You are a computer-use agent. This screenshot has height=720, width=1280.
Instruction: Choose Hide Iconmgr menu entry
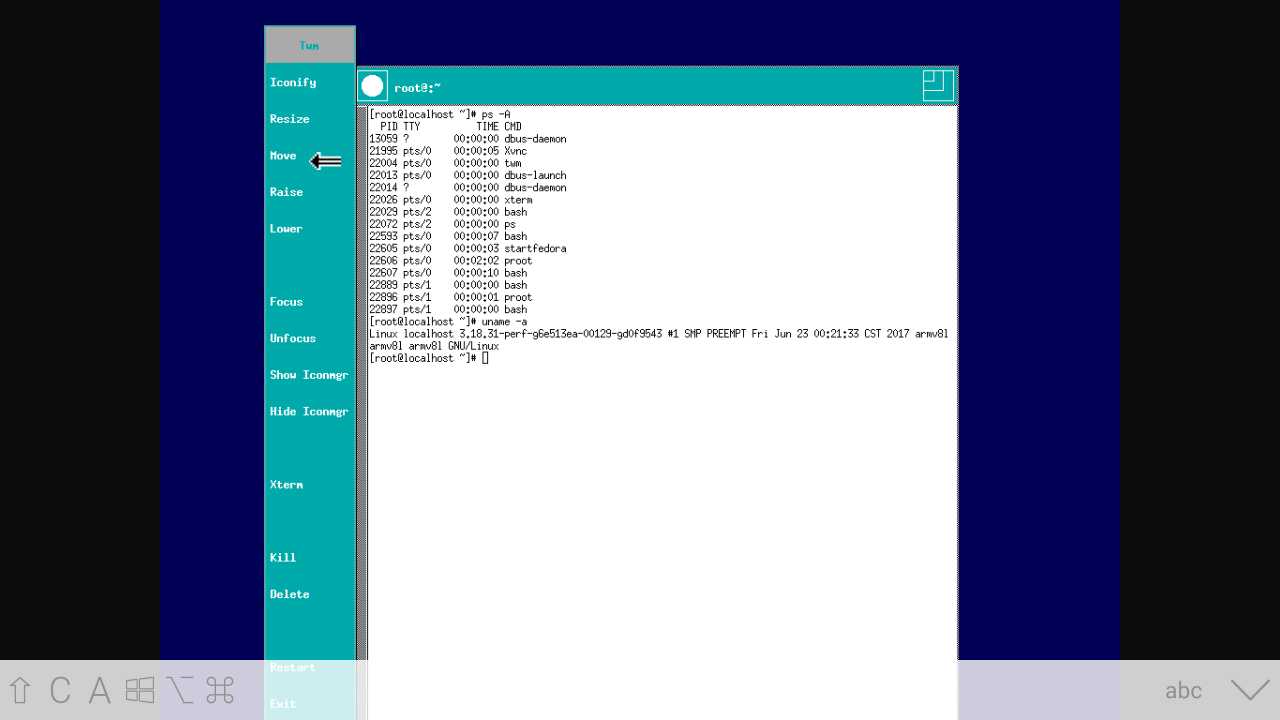[x=310, y=412]
